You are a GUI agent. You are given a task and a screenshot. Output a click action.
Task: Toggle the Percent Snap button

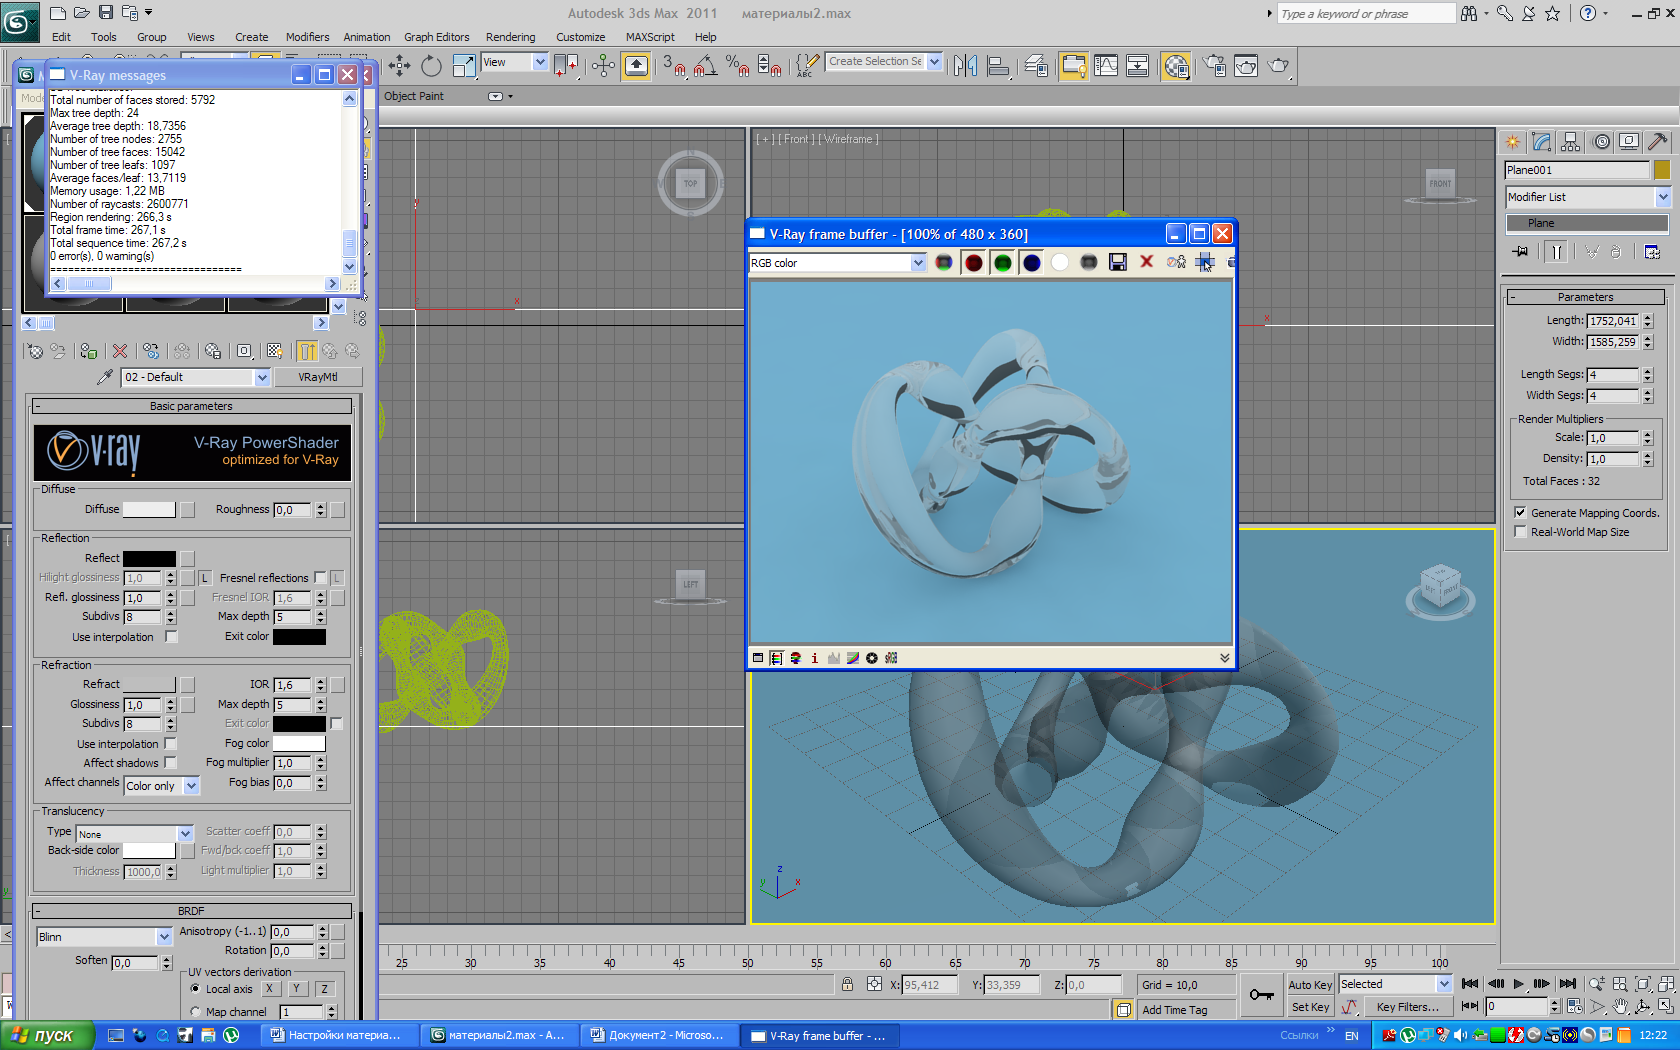click(737, 66)
